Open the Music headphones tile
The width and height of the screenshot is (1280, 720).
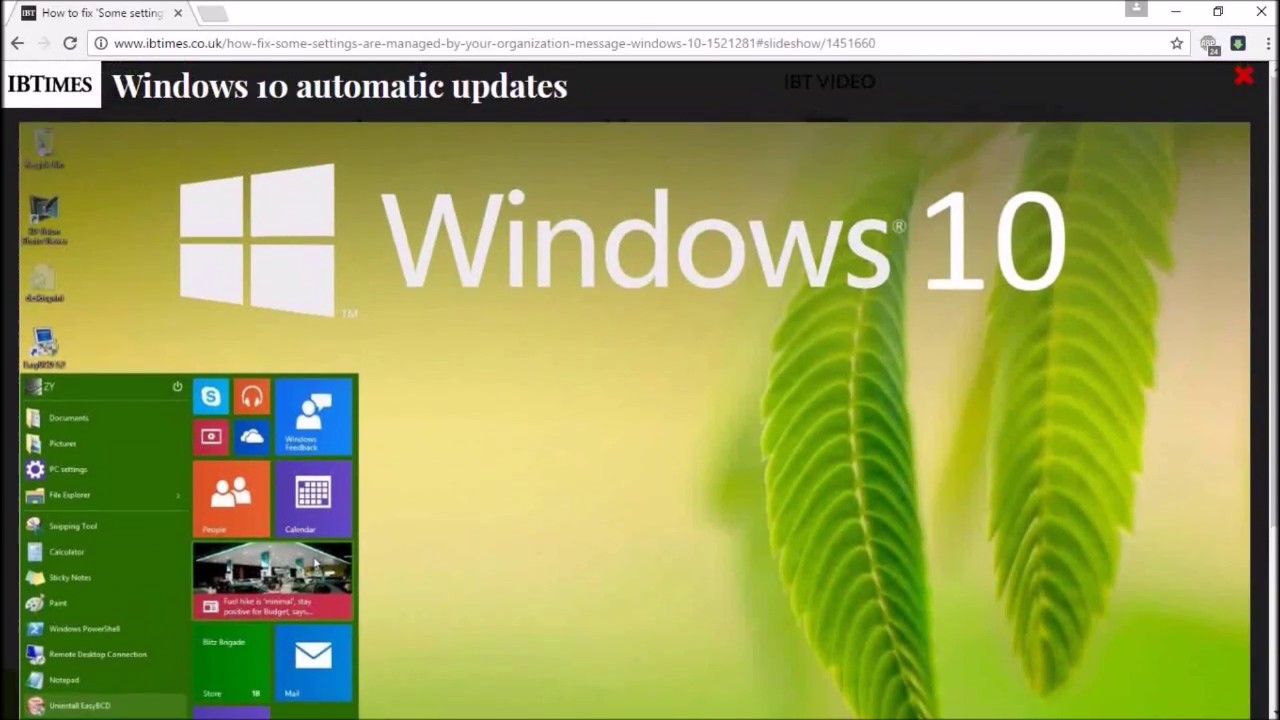252,397
